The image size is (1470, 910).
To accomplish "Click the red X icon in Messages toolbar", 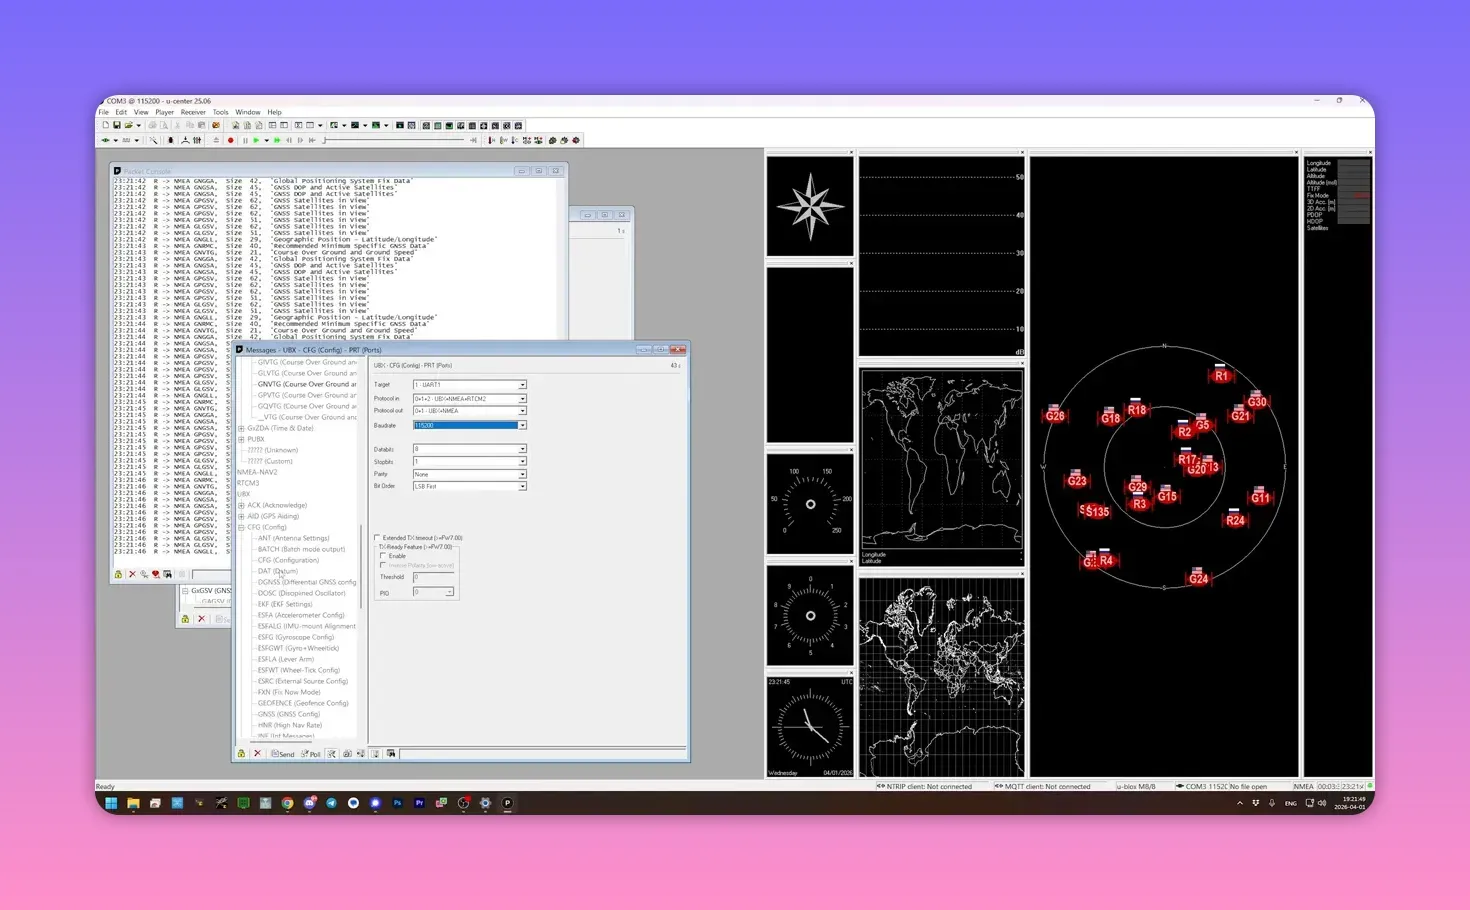I will click(x=257, y=754).
